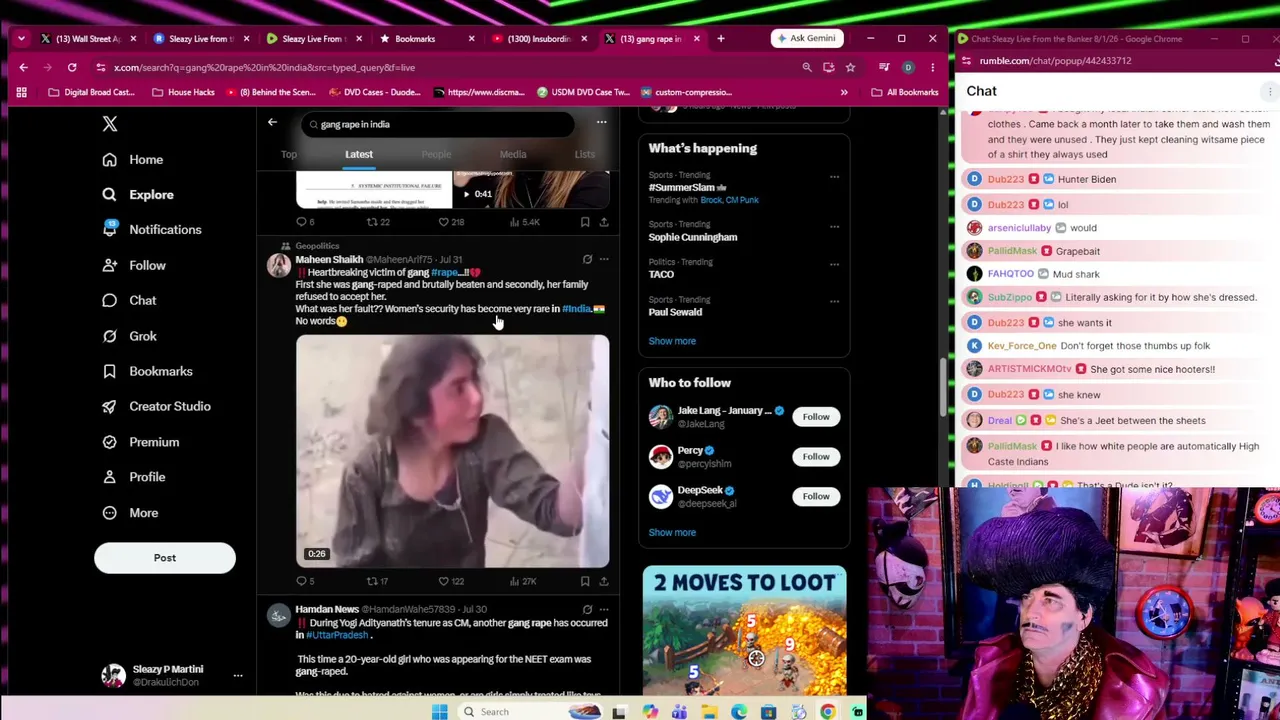Open House Hacks bookmark folder
The height and width of the screenshot is (720, 1280).
coord(183,92)
